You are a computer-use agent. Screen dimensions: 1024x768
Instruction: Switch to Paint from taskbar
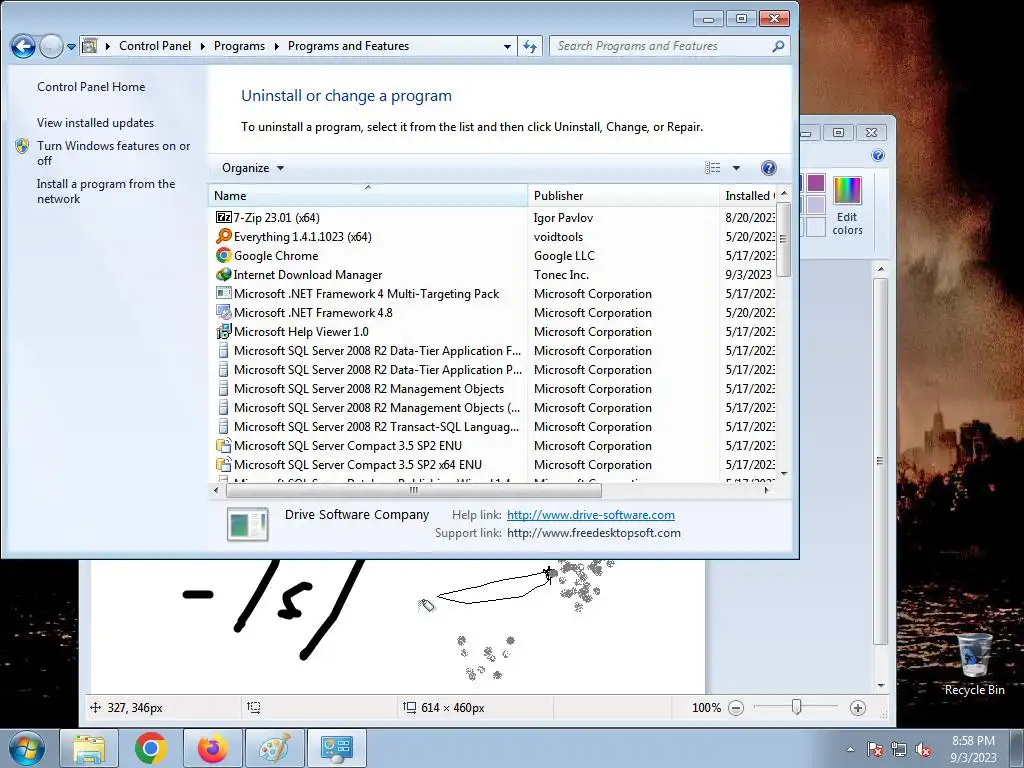coord(275,748)
